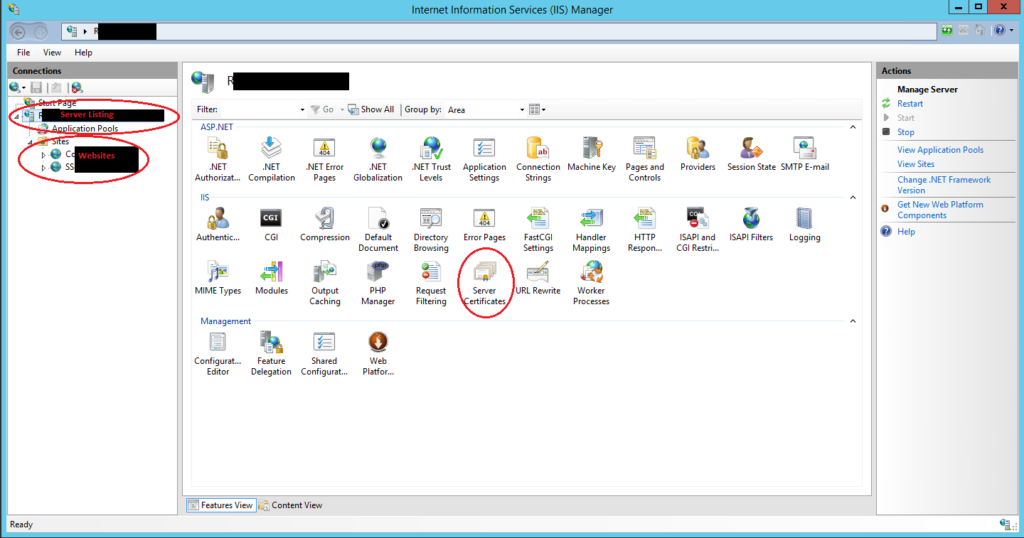Click Get New Web Platform Components
Screen dimensions: 1024x538
[x=940, y=210]
